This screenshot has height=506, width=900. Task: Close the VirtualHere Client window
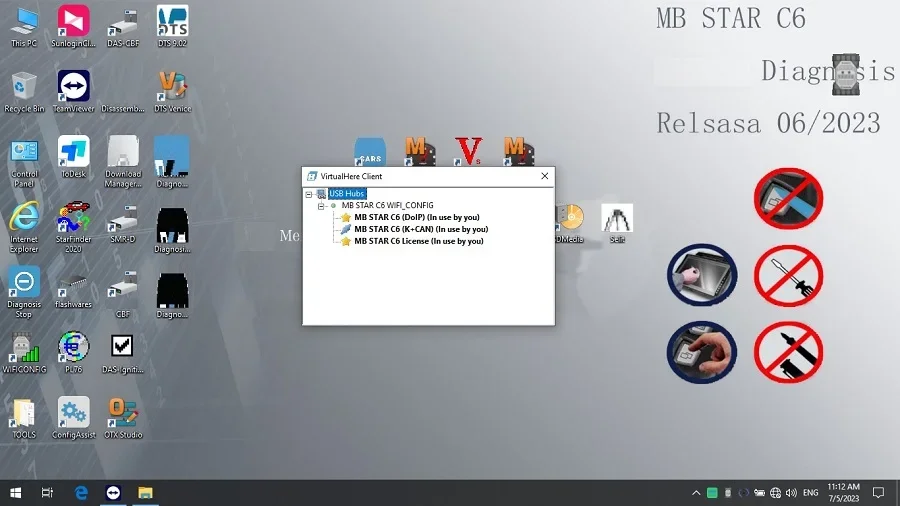coord(545,176)
